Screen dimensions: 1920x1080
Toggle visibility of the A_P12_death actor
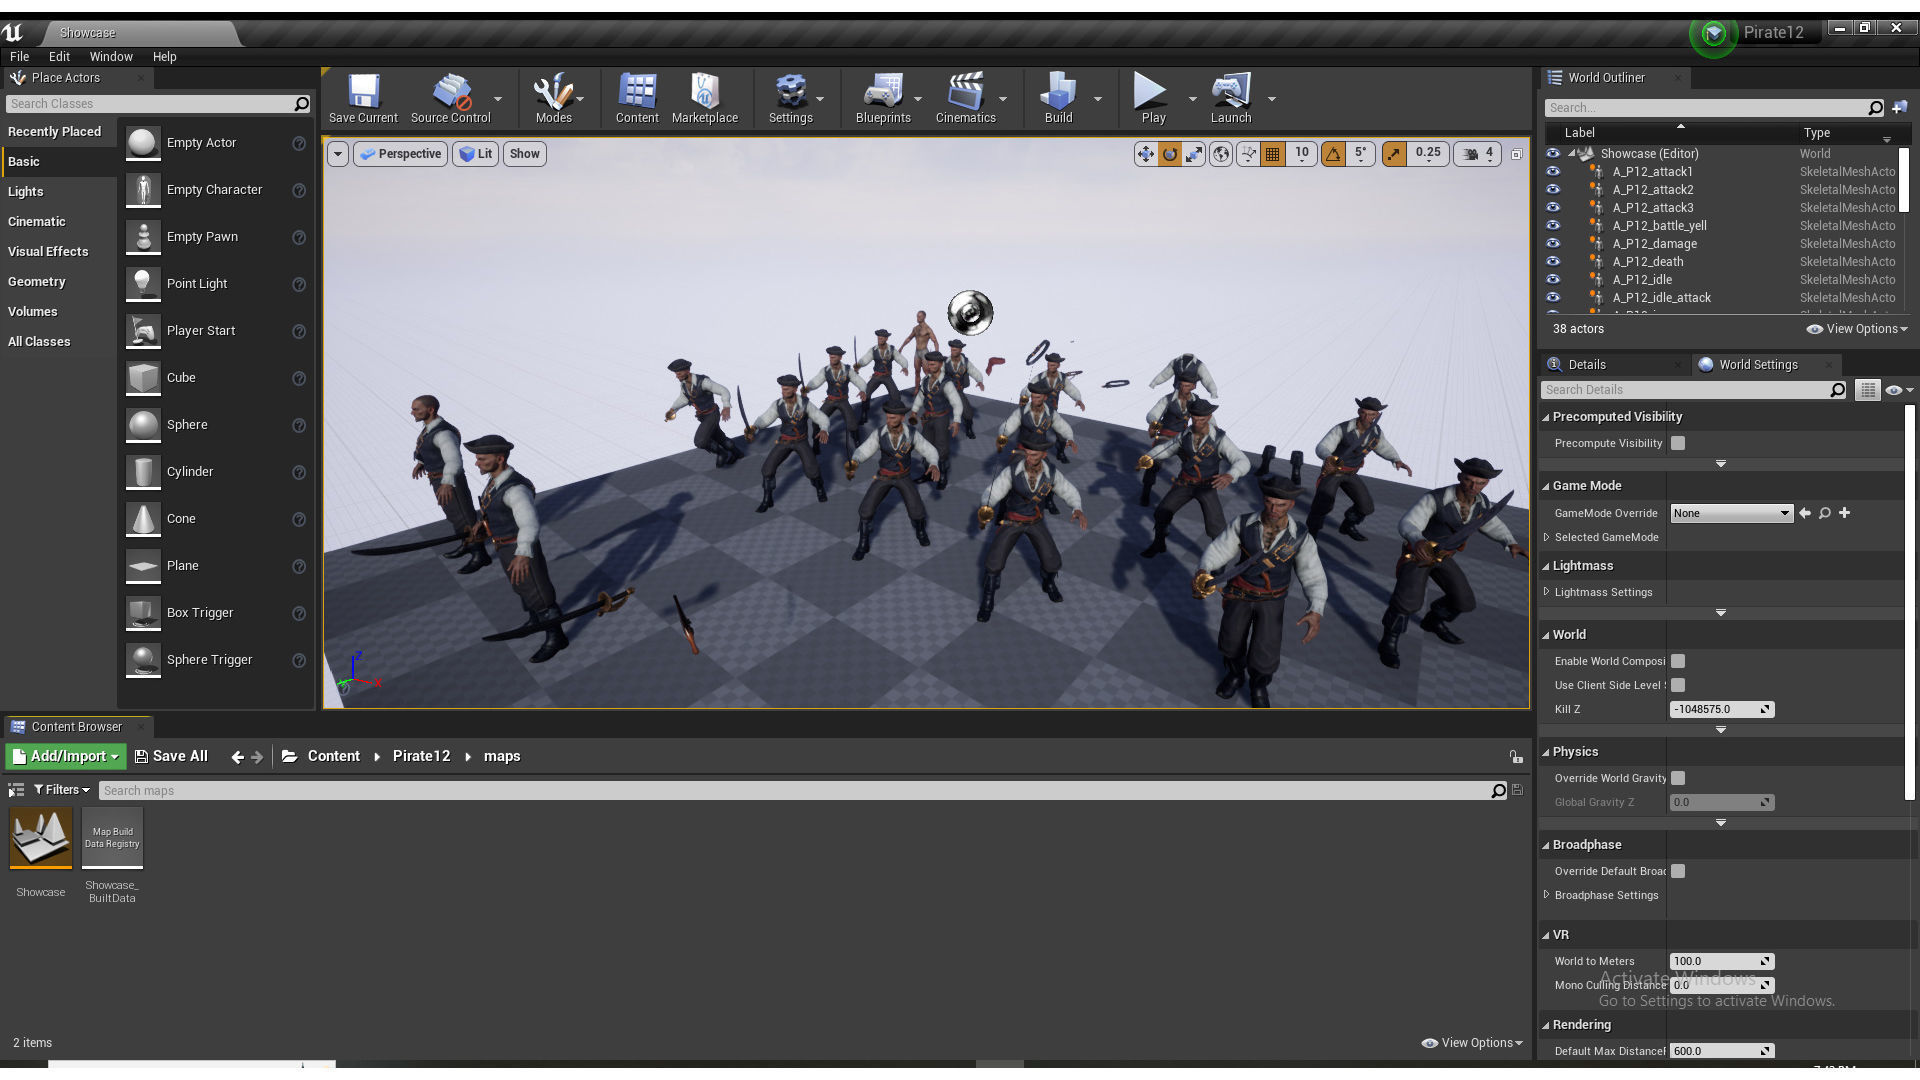pyautogui.click(x=1553, y=262)
